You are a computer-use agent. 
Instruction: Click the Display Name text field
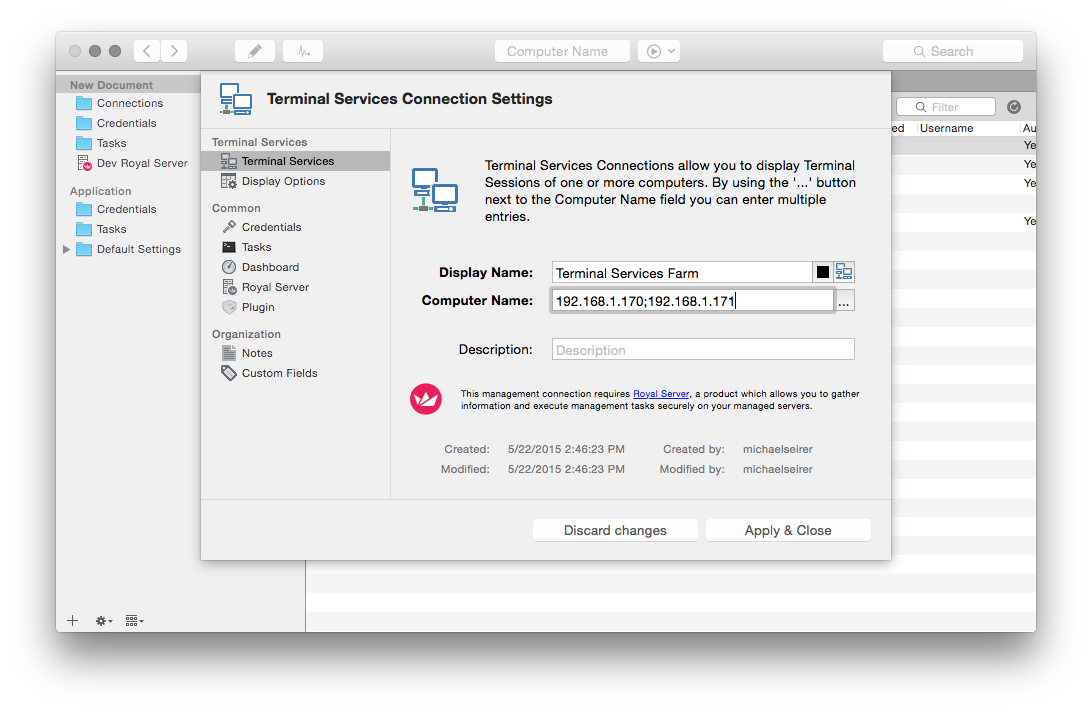tap(682, 272)
